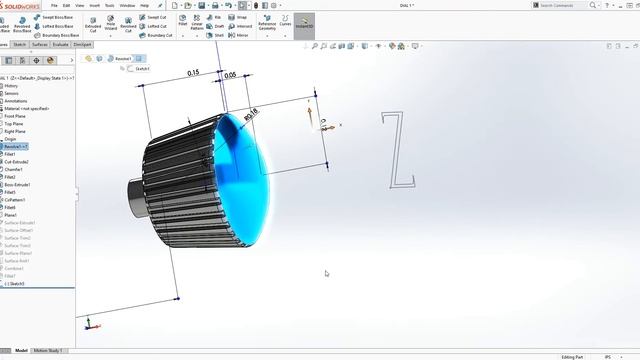Image resolution: width=640 pixels, height=360 pixels.
Task: Click the New document icon
Action: 175,6
